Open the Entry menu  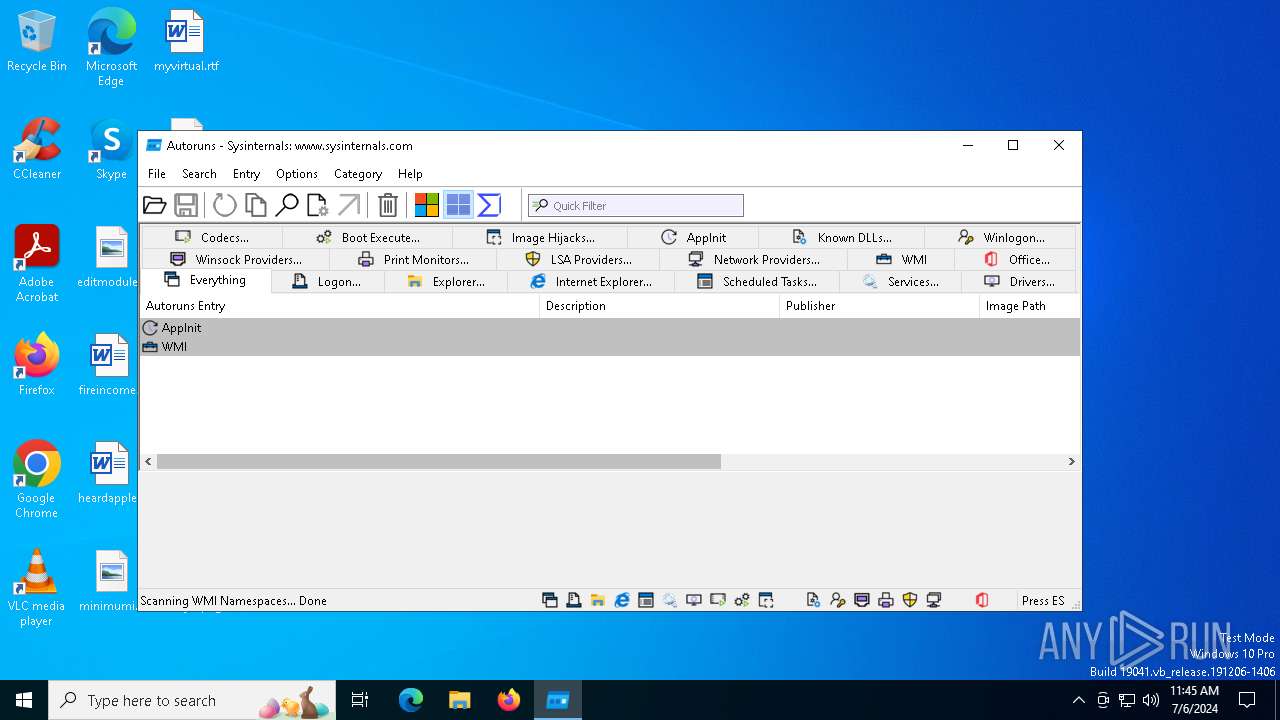tap(246, 174)
